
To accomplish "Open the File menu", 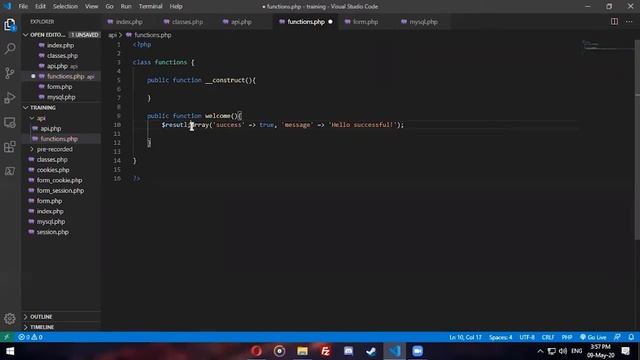I will [x=23, y=7].
